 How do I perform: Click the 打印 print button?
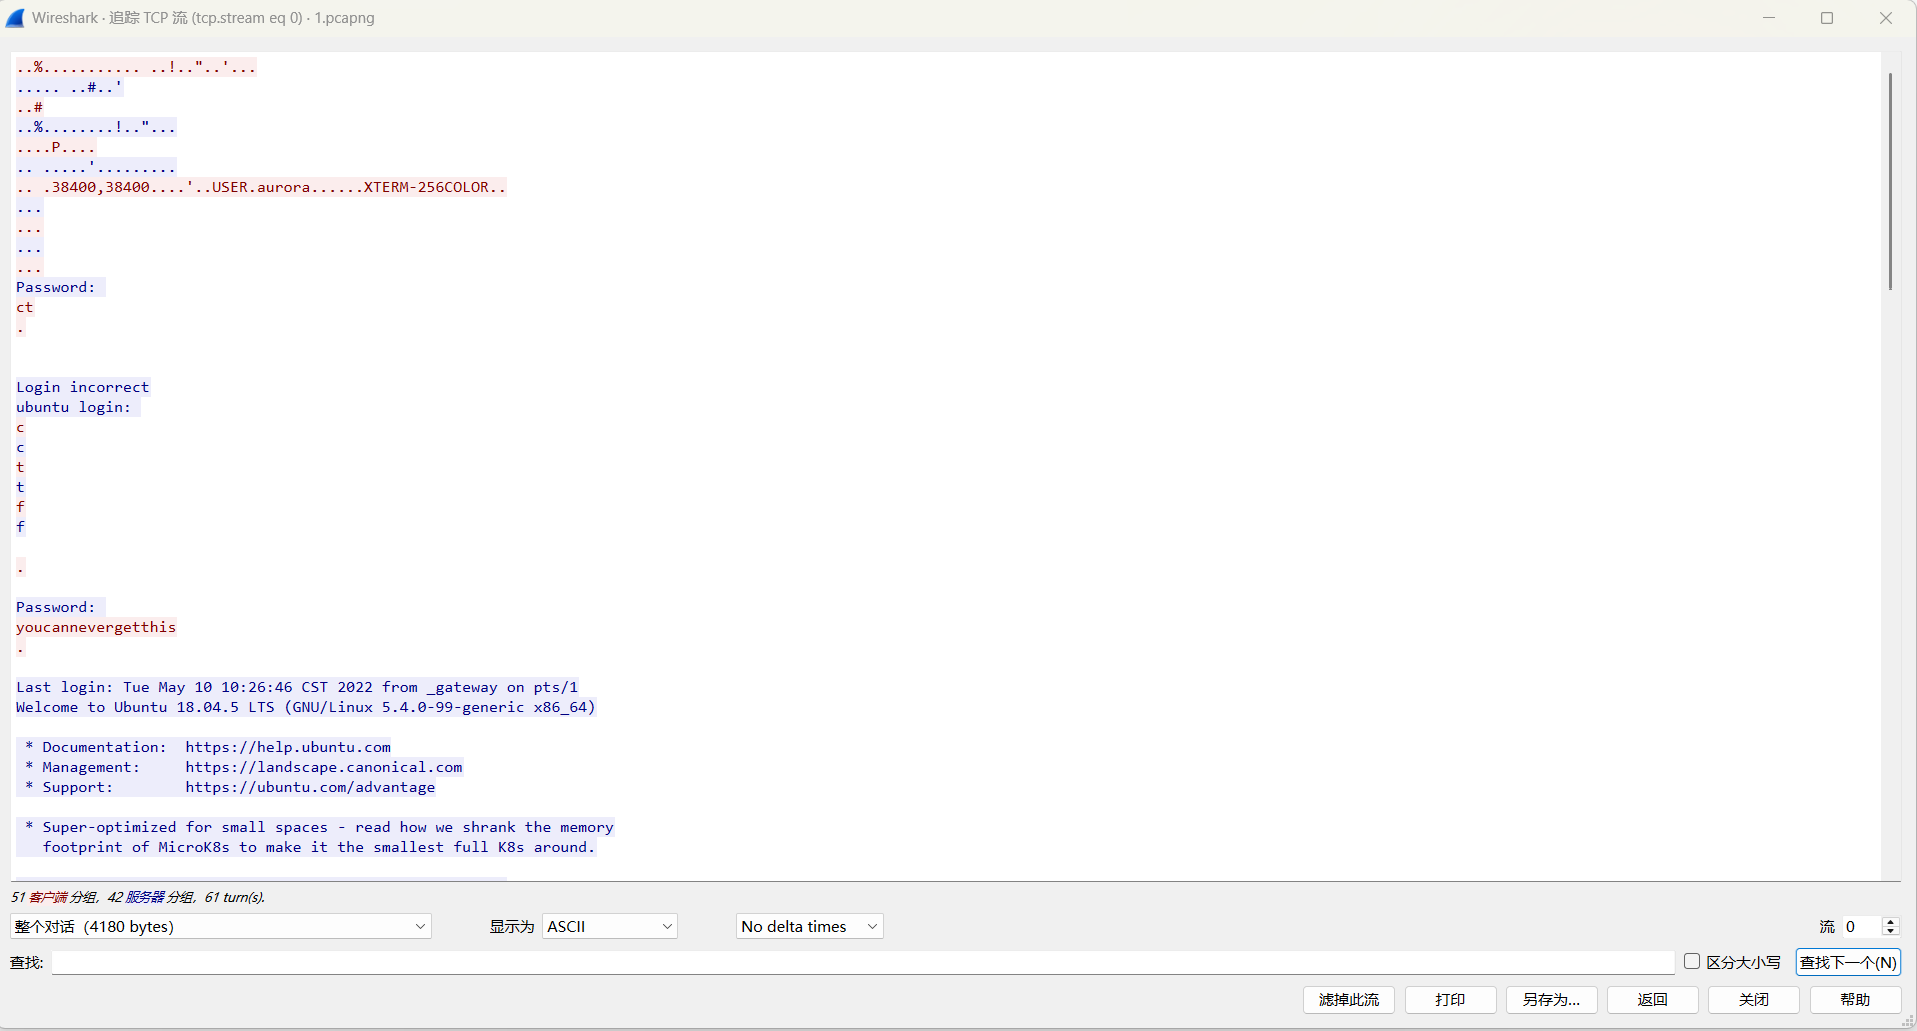(x=1451, y=1000)
